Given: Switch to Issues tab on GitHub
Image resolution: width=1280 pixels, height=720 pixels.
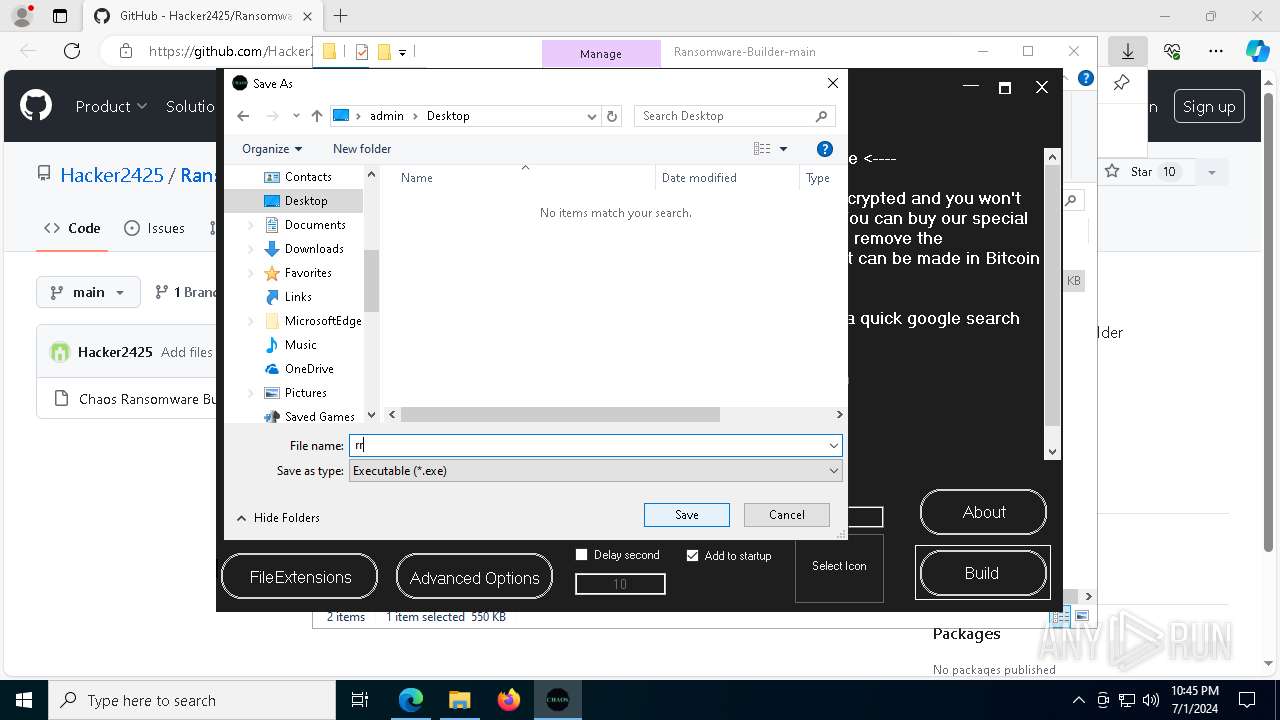Looking at the screenshot, I should click(x=154, y=228).
